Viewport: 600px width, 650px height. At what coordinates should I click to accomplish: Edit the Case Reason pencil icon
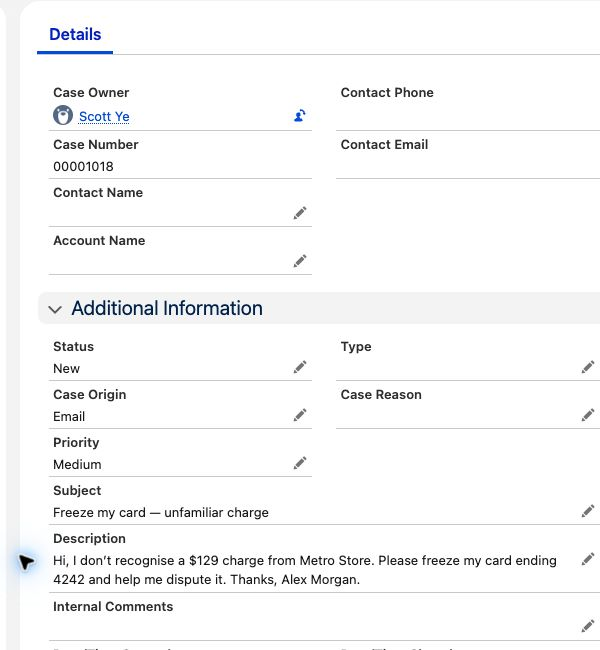(588, 415)
